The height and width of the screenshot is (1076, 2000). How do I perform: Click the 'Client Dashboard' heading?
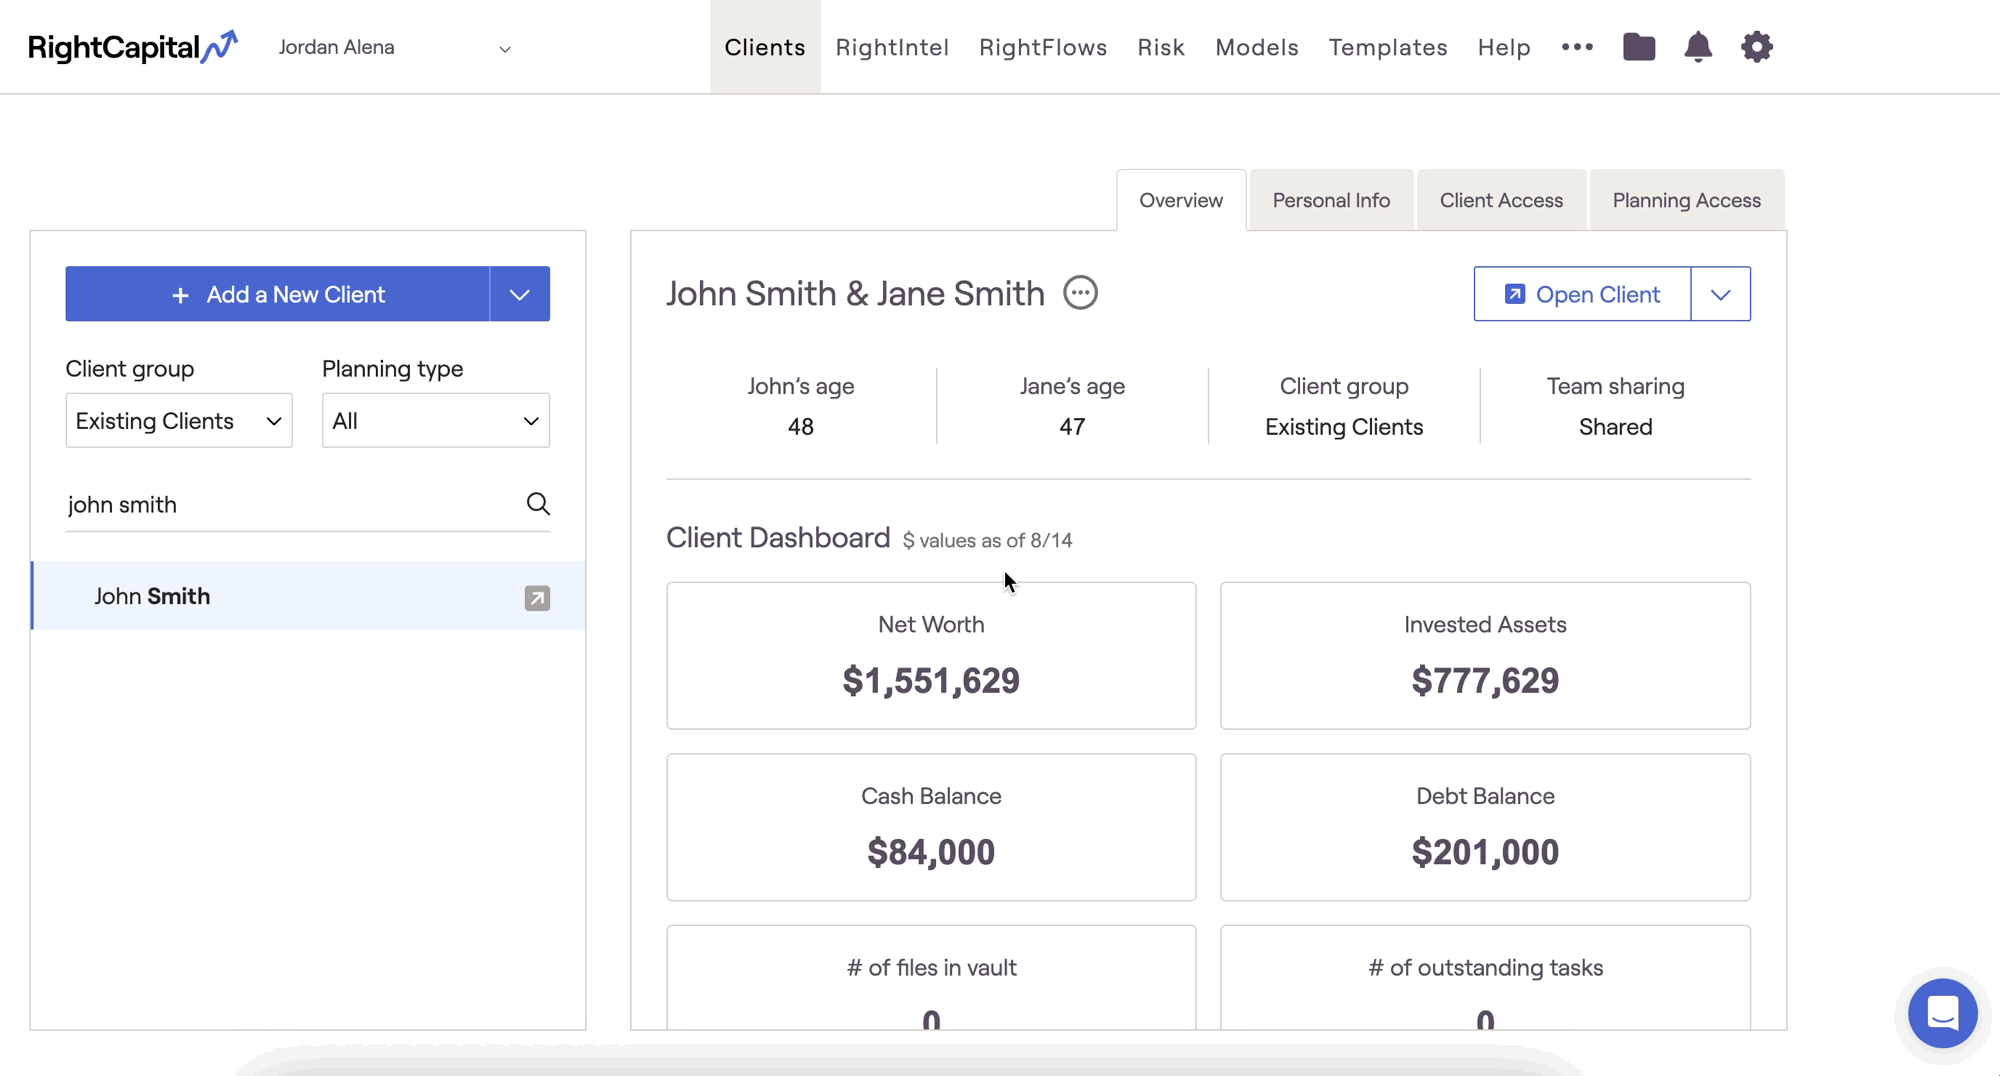click(x=778, y=538)
